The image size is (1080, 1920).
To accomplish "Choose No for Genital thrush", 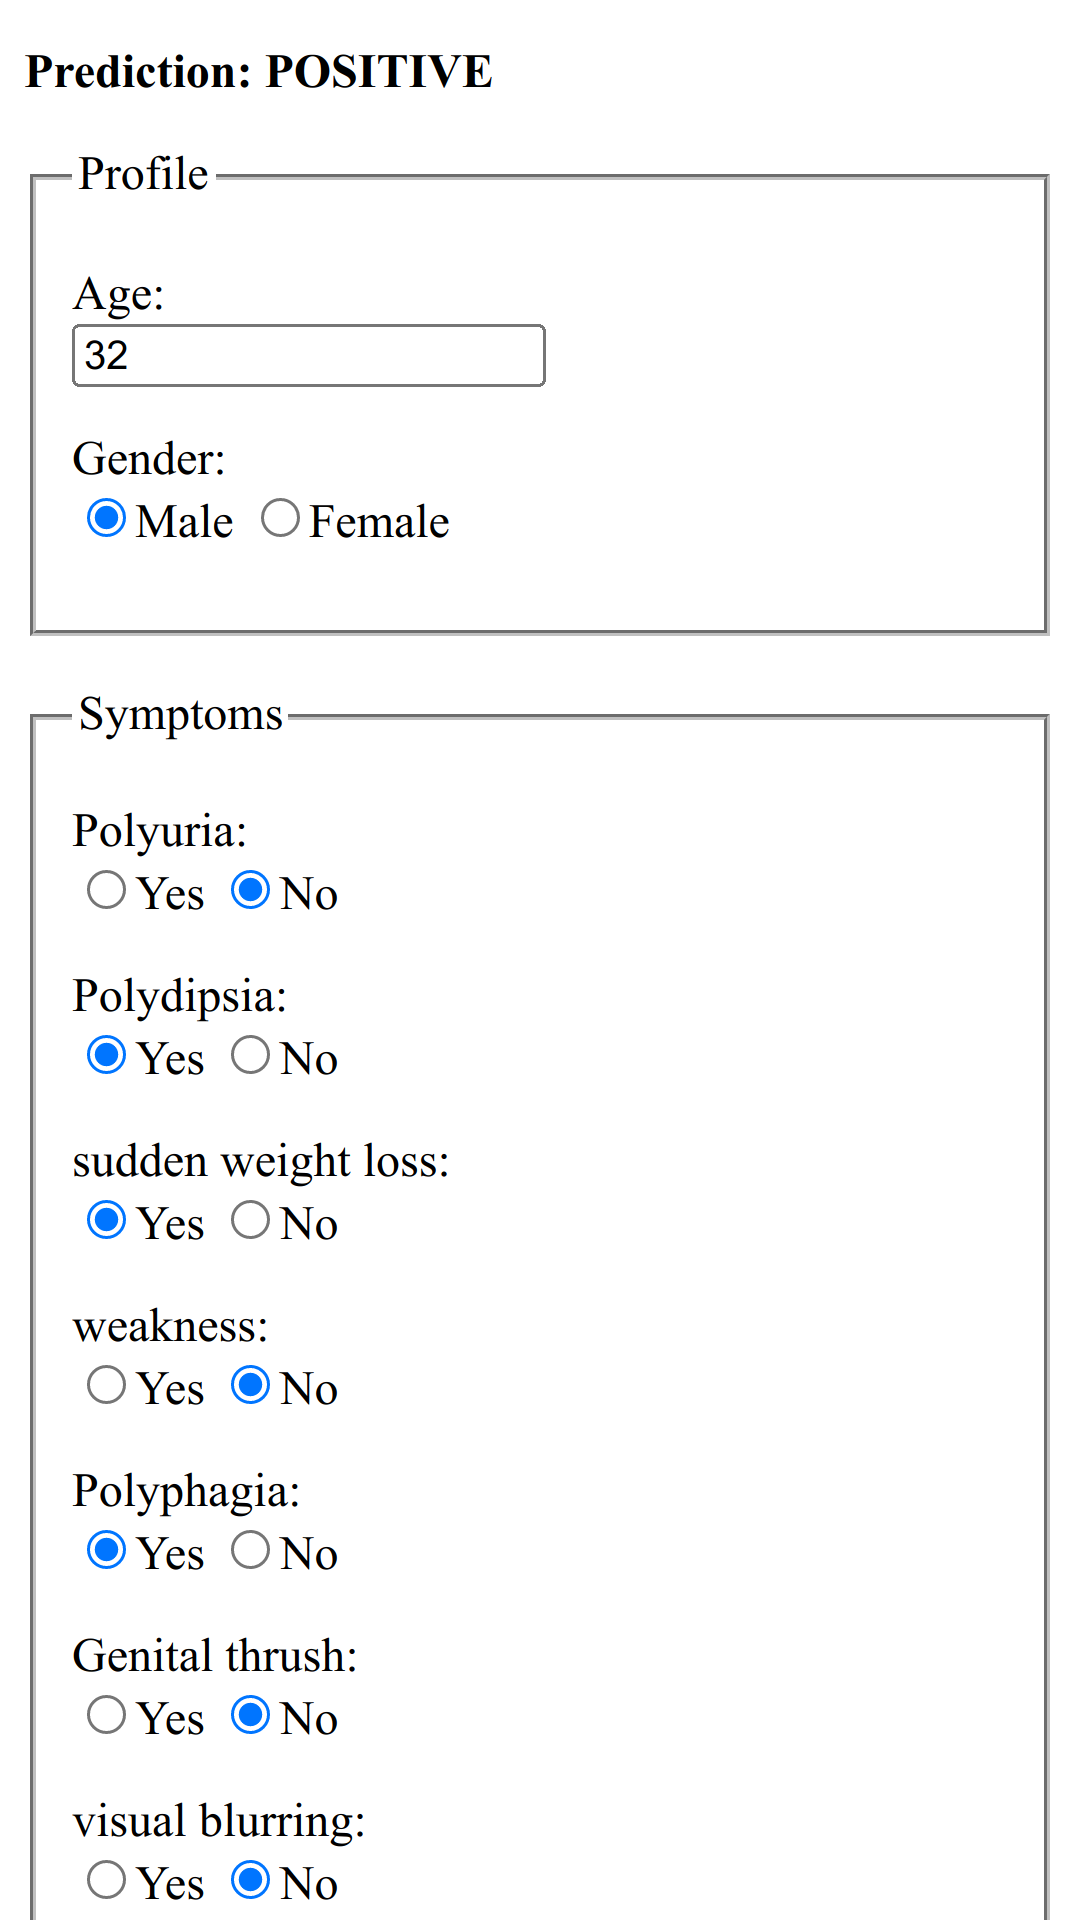I will coord(251,1715).
